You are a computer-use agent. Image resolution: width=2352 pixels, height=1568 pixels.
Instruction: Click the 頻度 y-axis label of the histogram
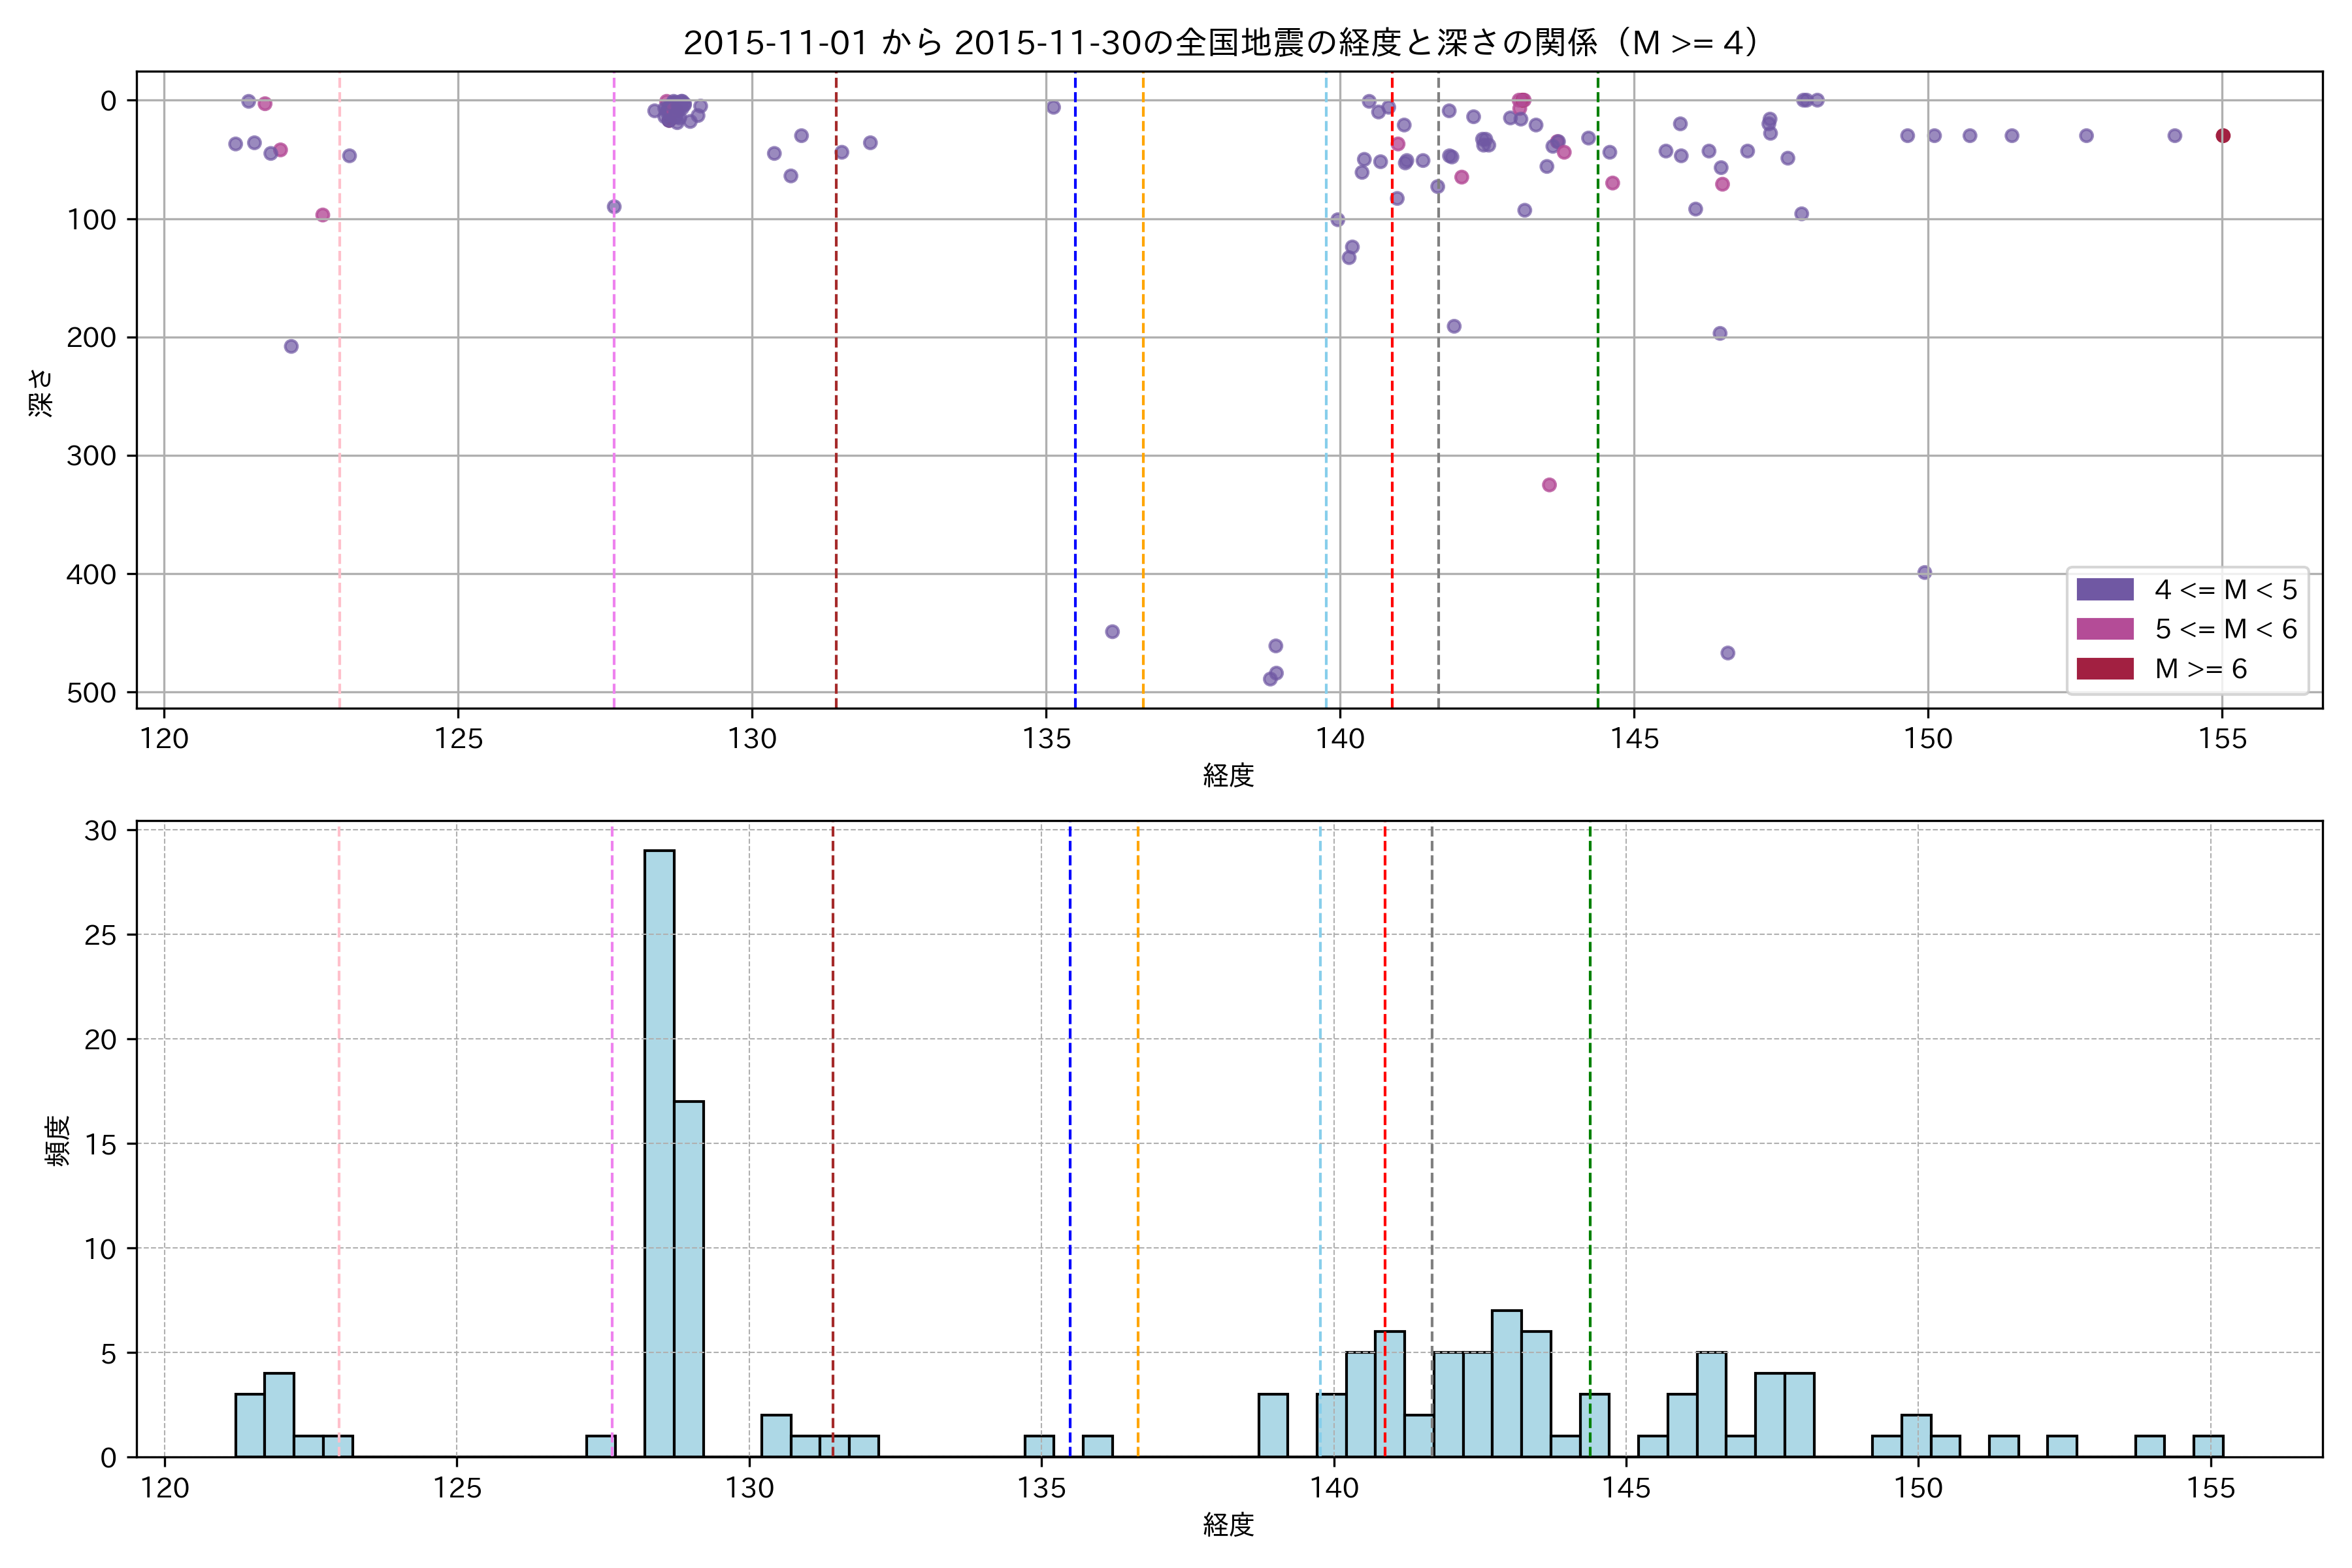click(x=58, y=1140)
